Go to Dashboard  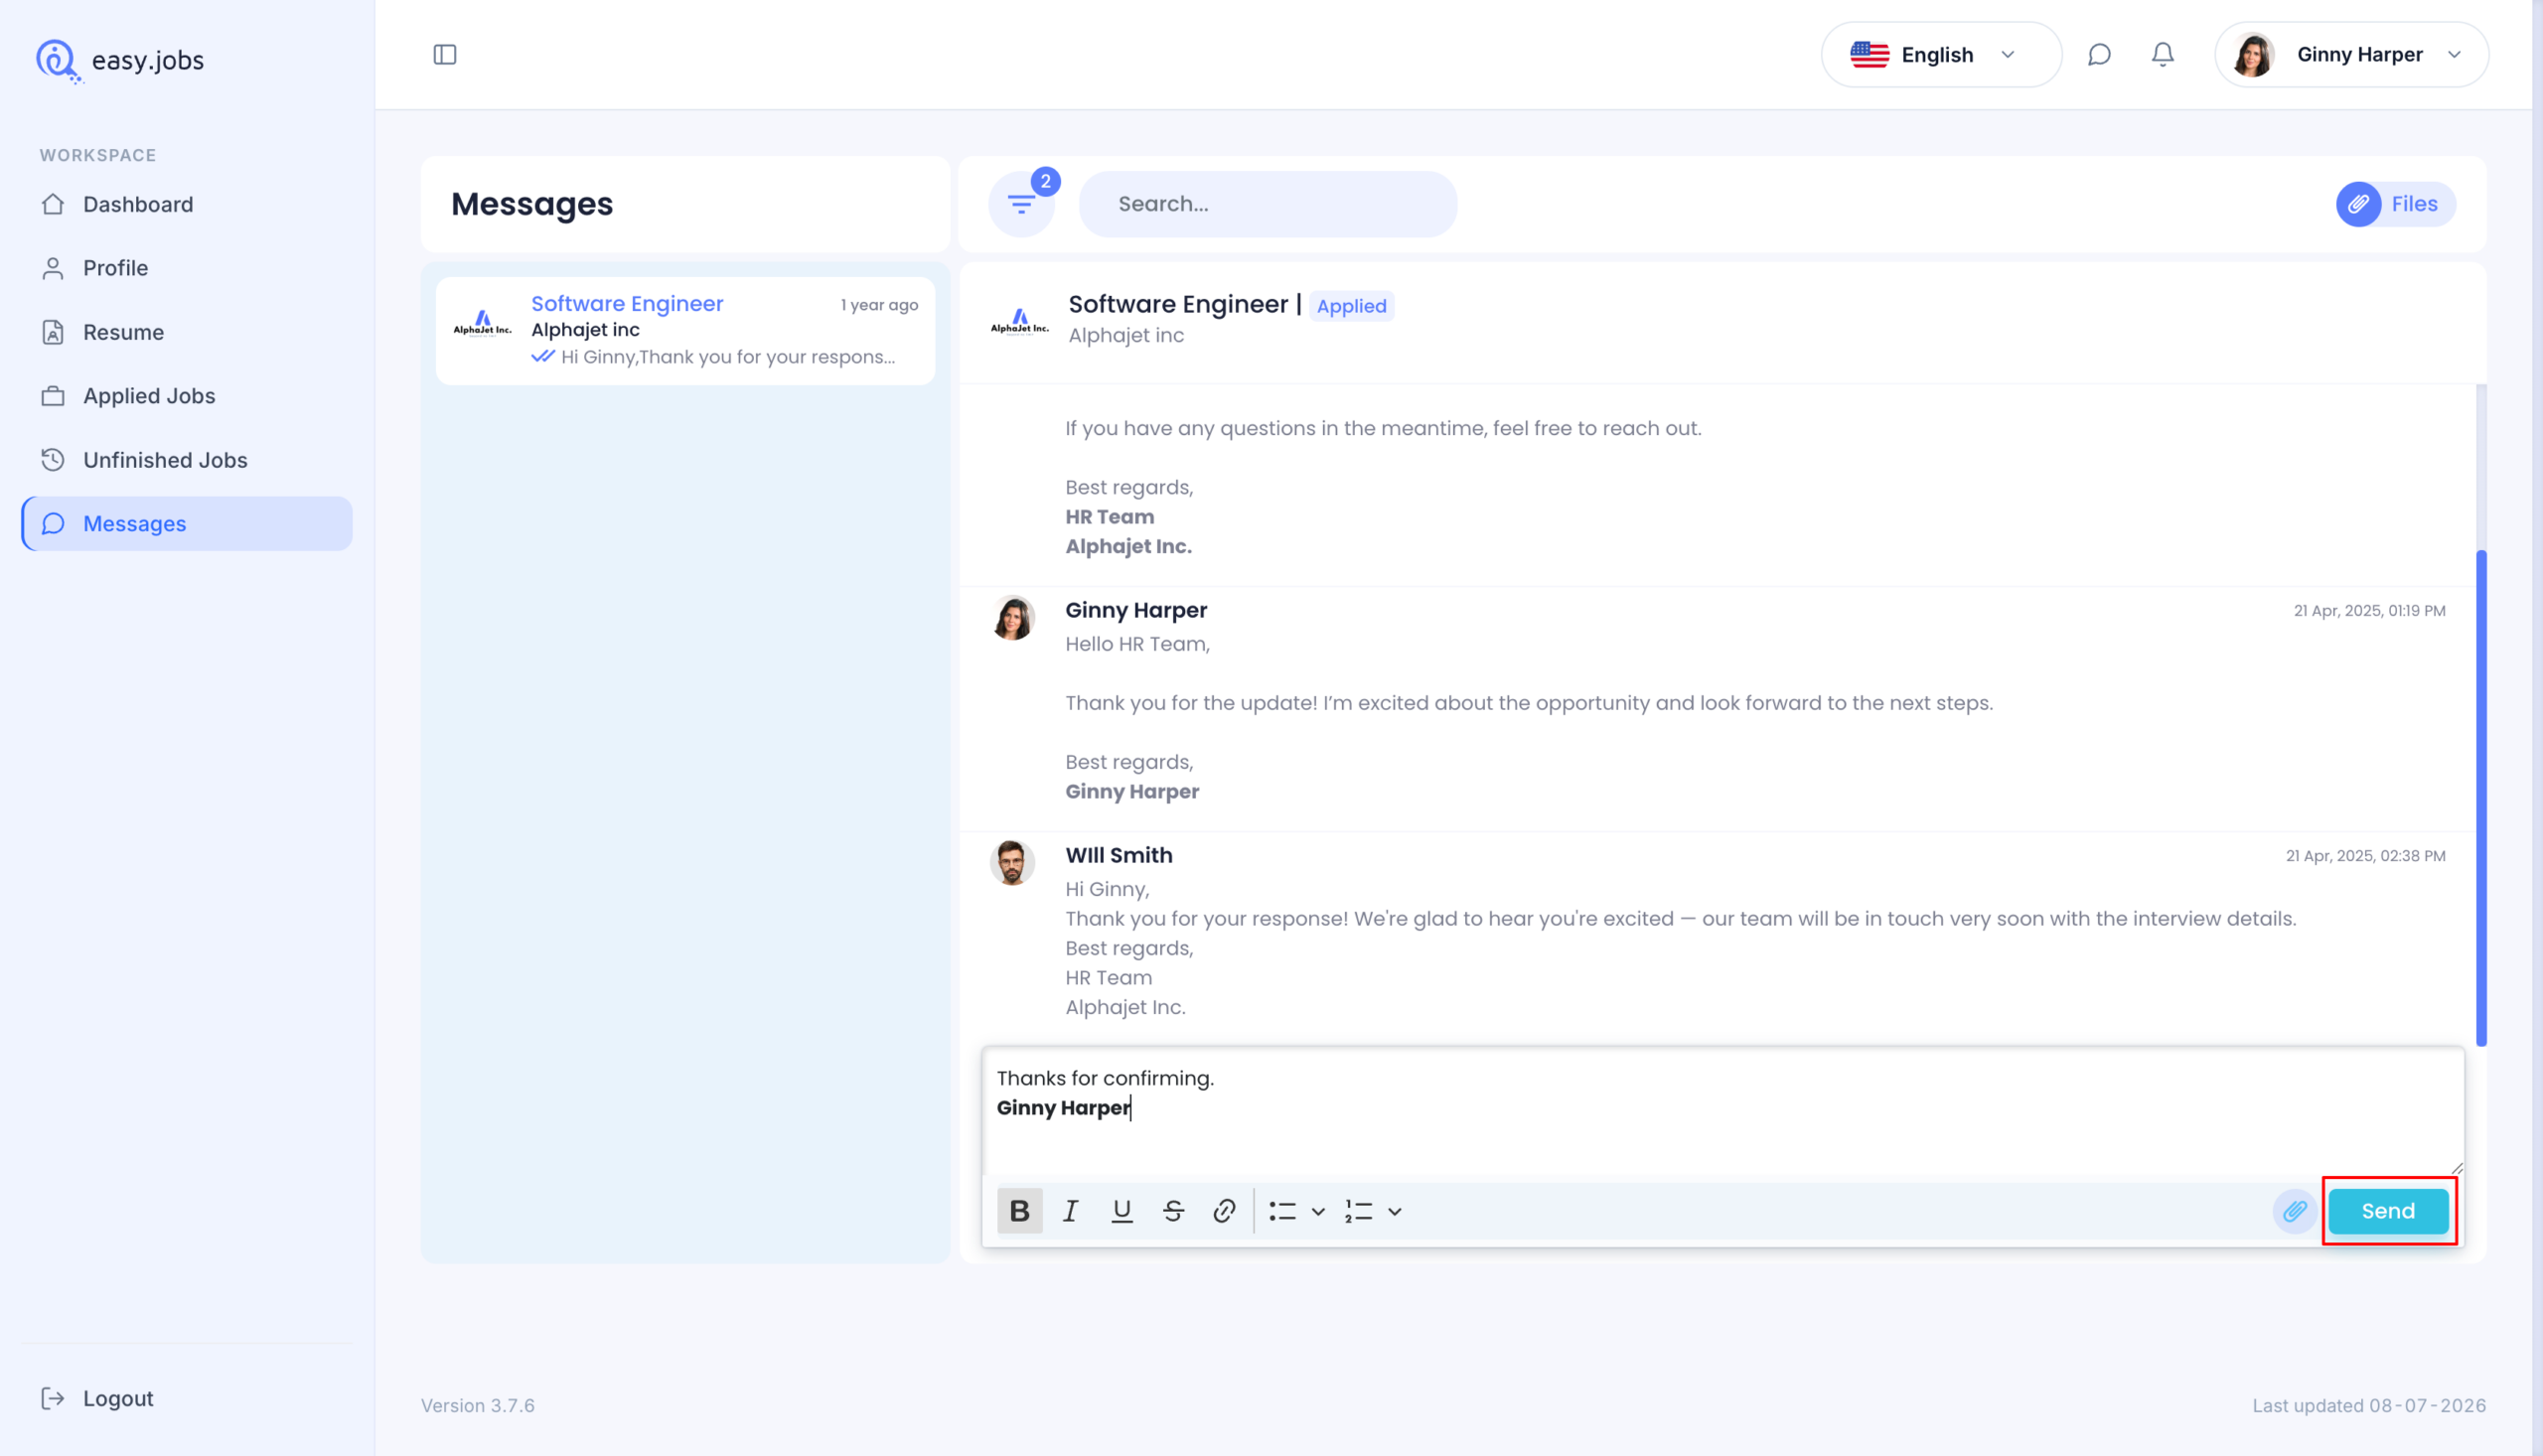187,204
